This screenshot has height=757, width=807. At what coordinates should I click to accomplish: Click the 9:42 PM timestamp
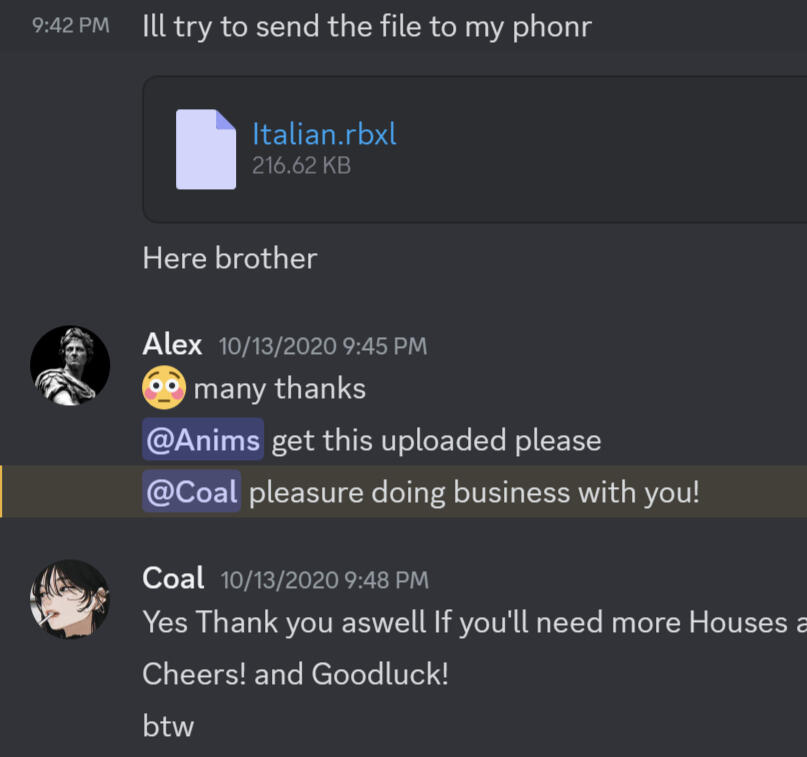coord(71,25)
